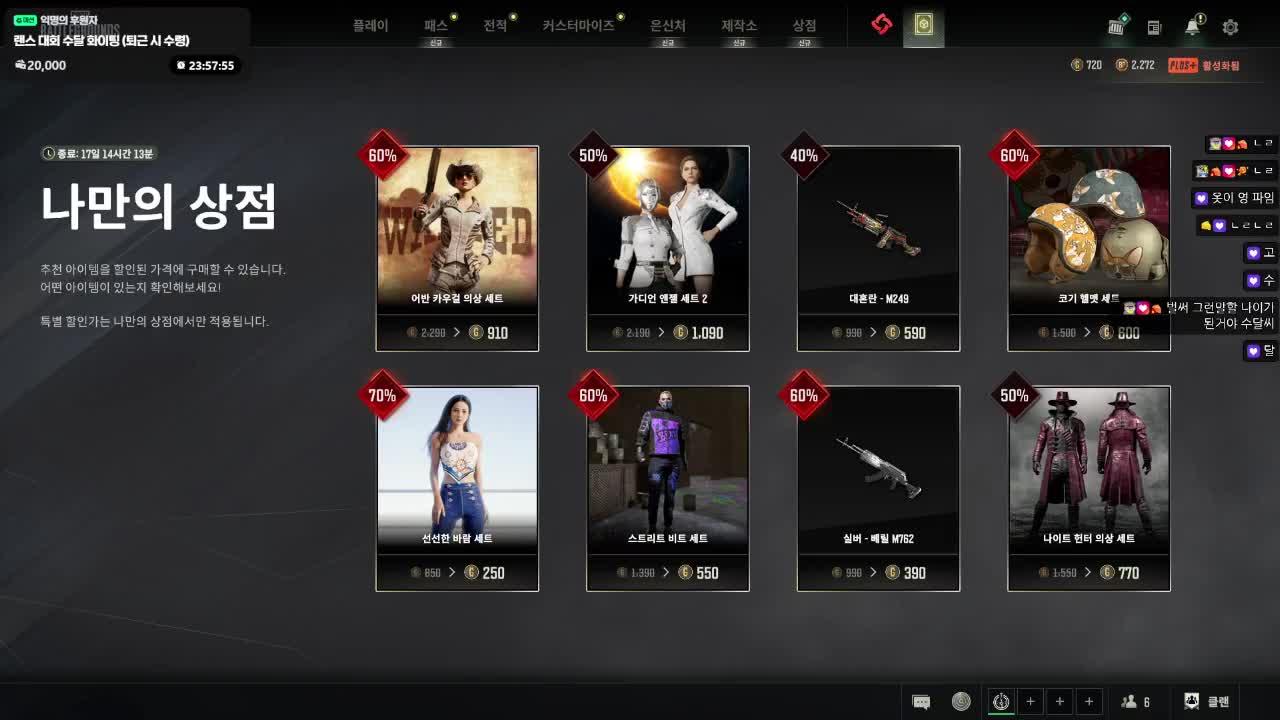Select the 나이트 헌터 의상 세트 card

click(x=1089, y=487)
